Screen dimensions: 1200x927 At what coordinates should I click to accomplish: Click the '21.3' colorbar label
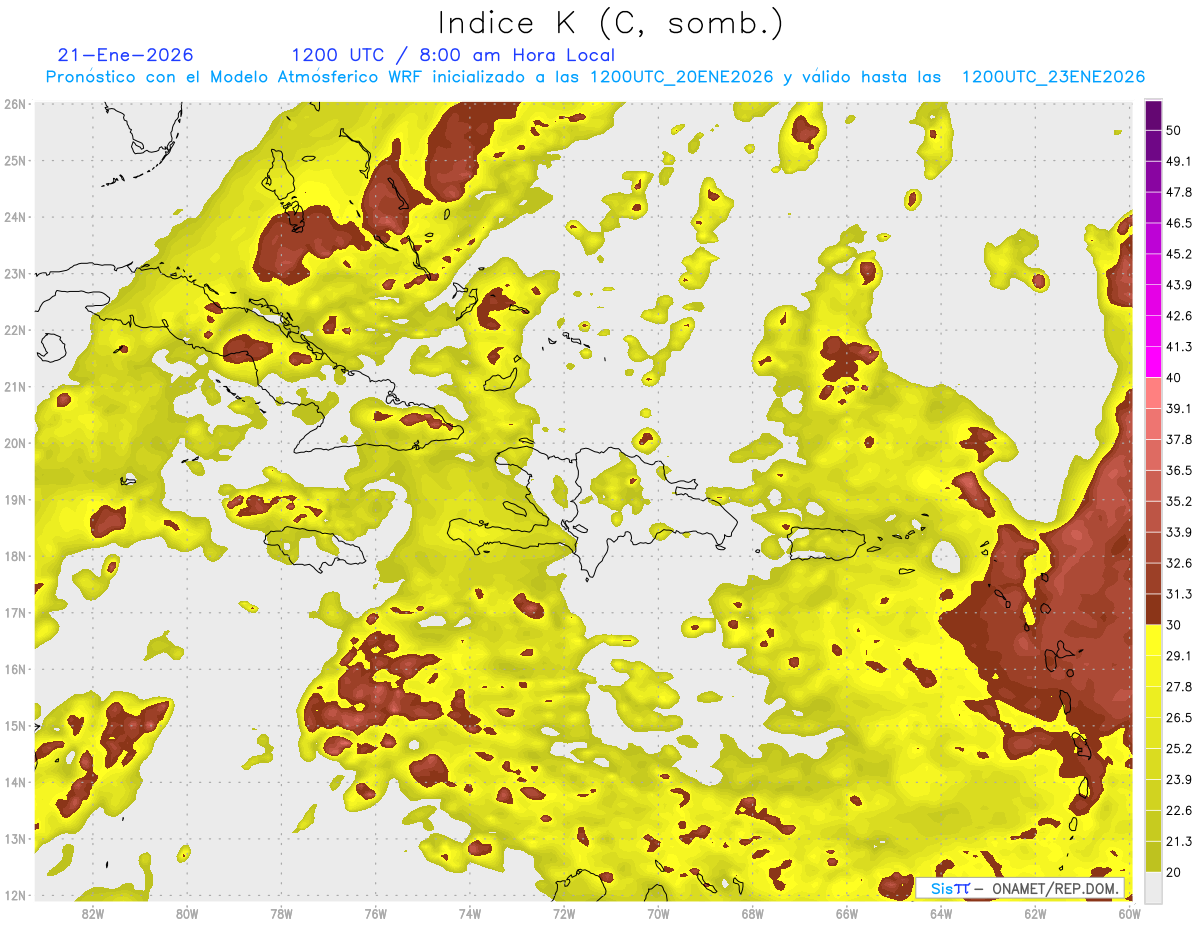tap(1180, 841)
